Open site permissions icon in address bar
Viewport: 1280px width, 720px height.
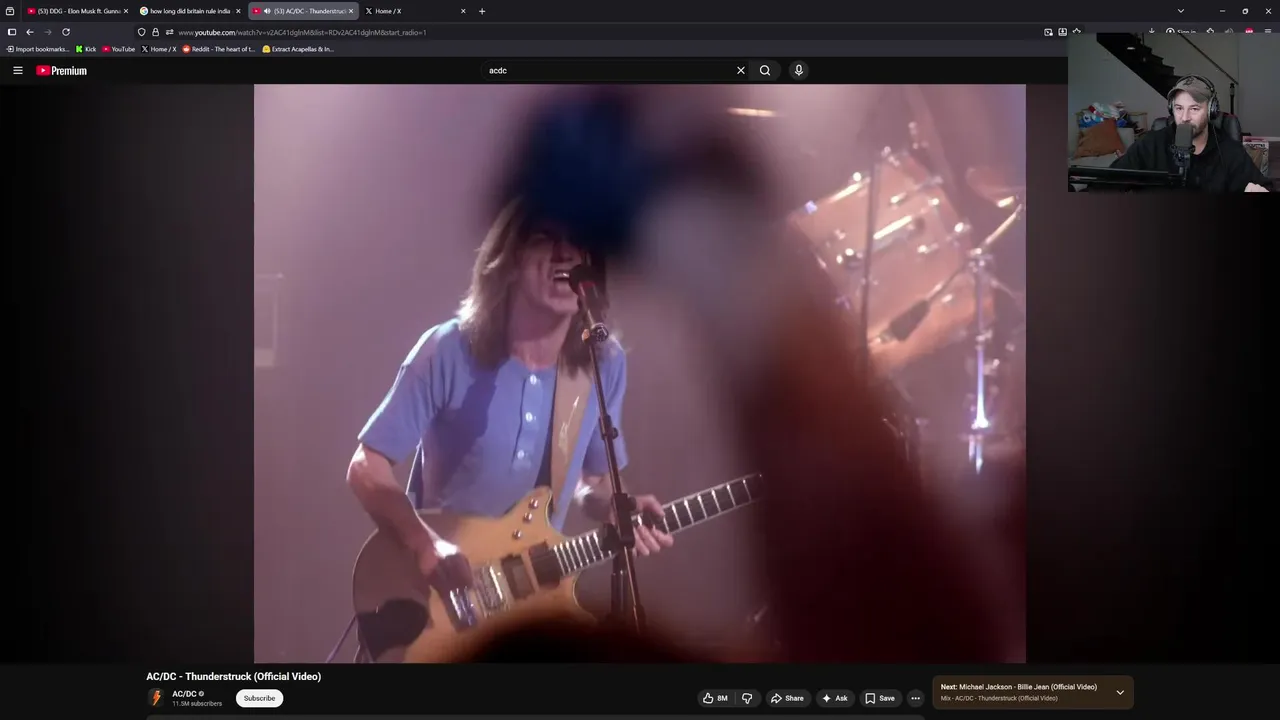click(x=169, y=32)
